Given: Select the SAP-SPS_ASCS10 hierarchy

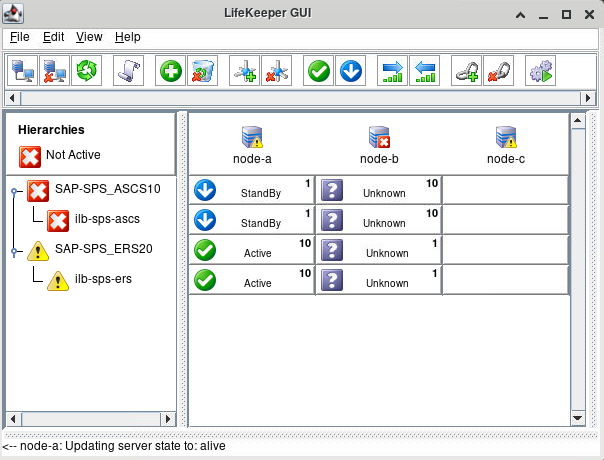Looking at the screenshot, I should pos(107,189).
